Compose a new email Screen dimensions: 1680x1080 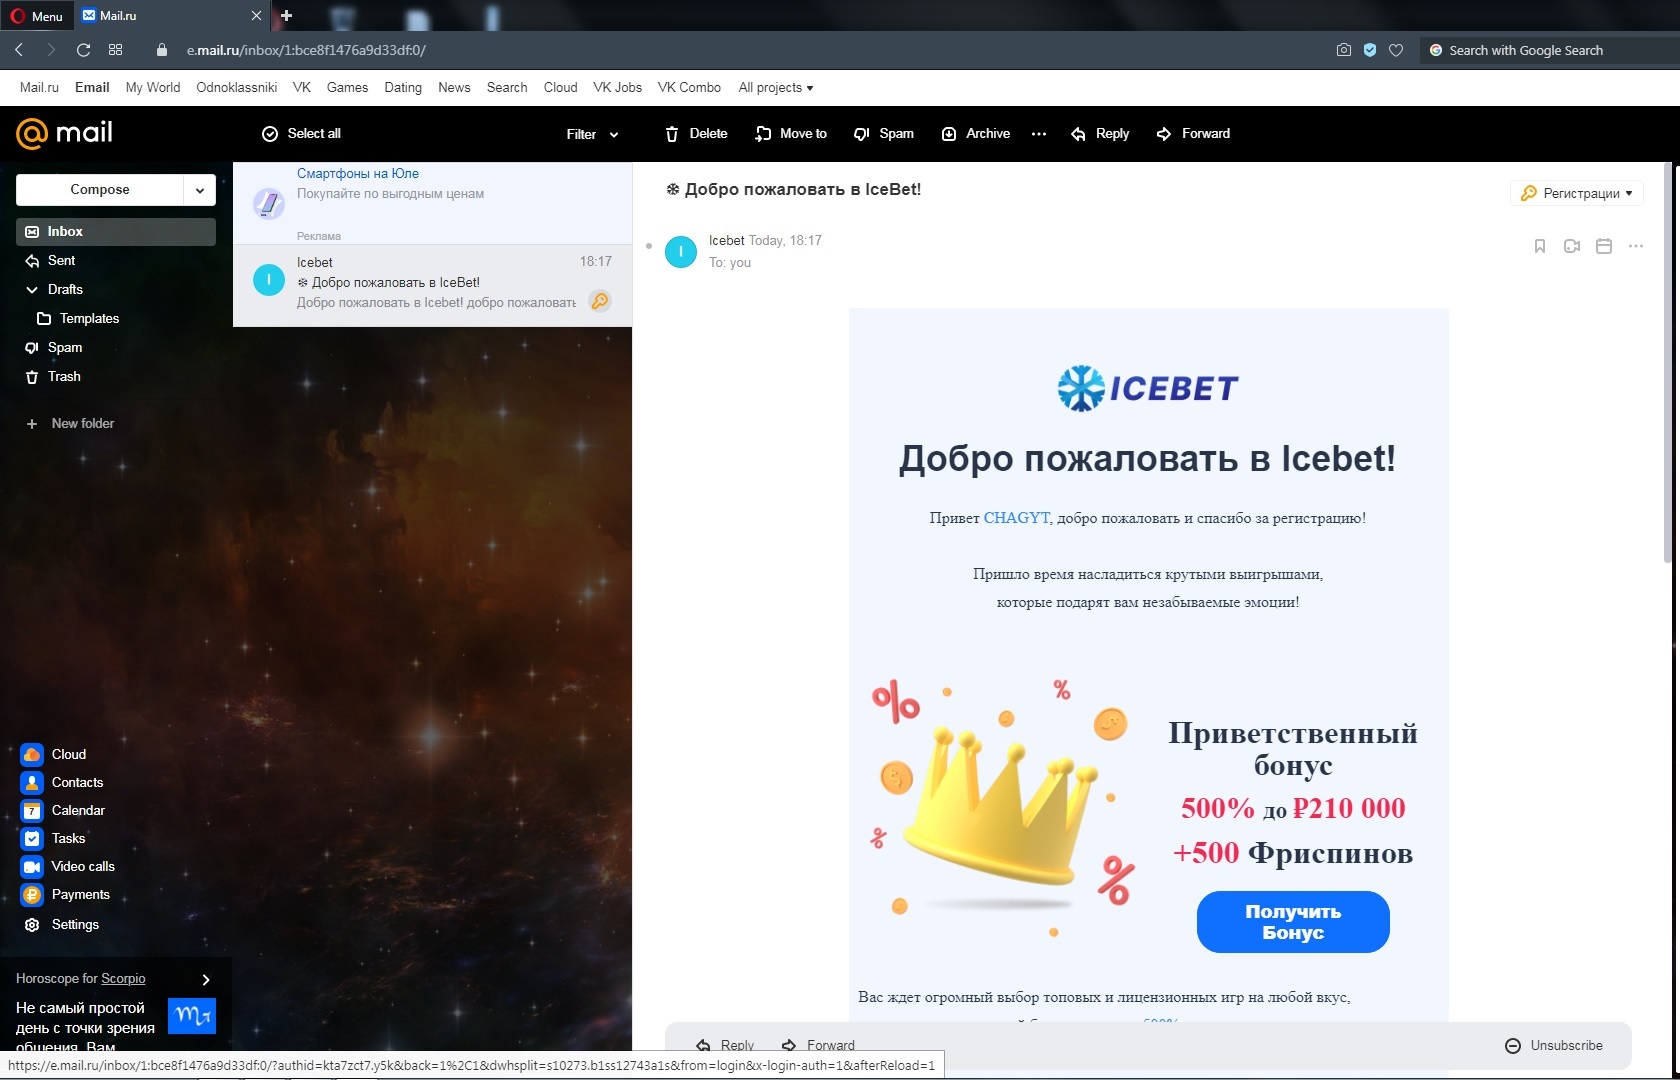100,190
